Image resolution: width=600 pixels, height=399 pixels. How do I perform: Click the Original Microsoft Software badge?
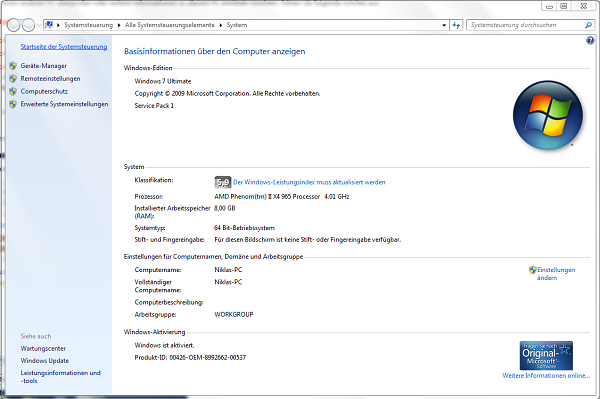click(x=546, y=355)
